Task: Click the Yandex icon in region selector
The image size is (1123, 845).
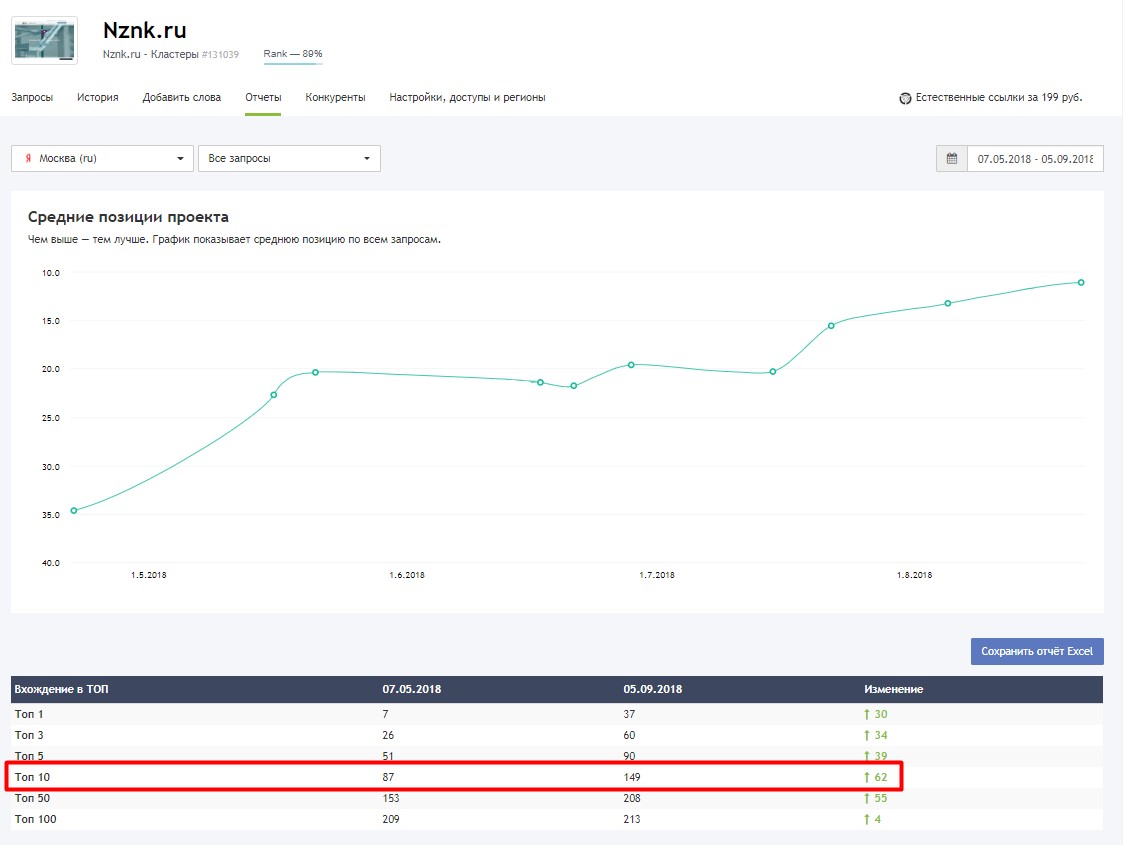Action: 28,158
